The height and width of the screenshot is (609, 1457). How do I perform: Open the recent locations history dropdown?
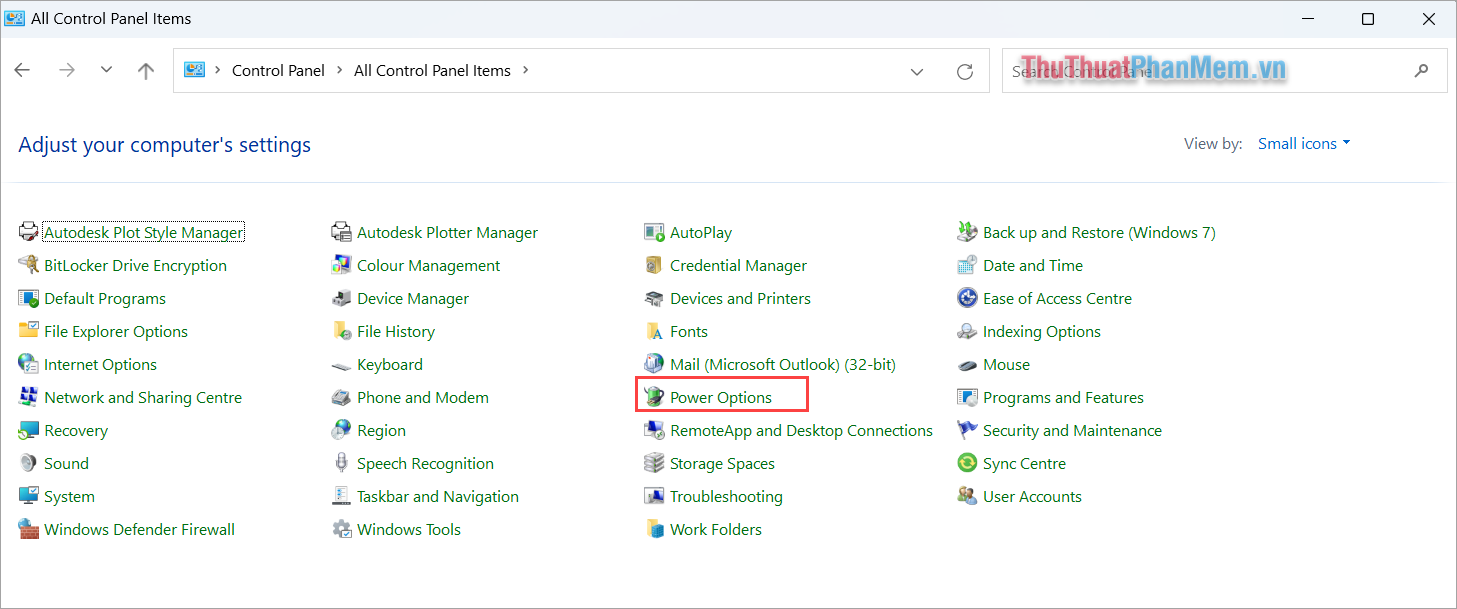106,70
